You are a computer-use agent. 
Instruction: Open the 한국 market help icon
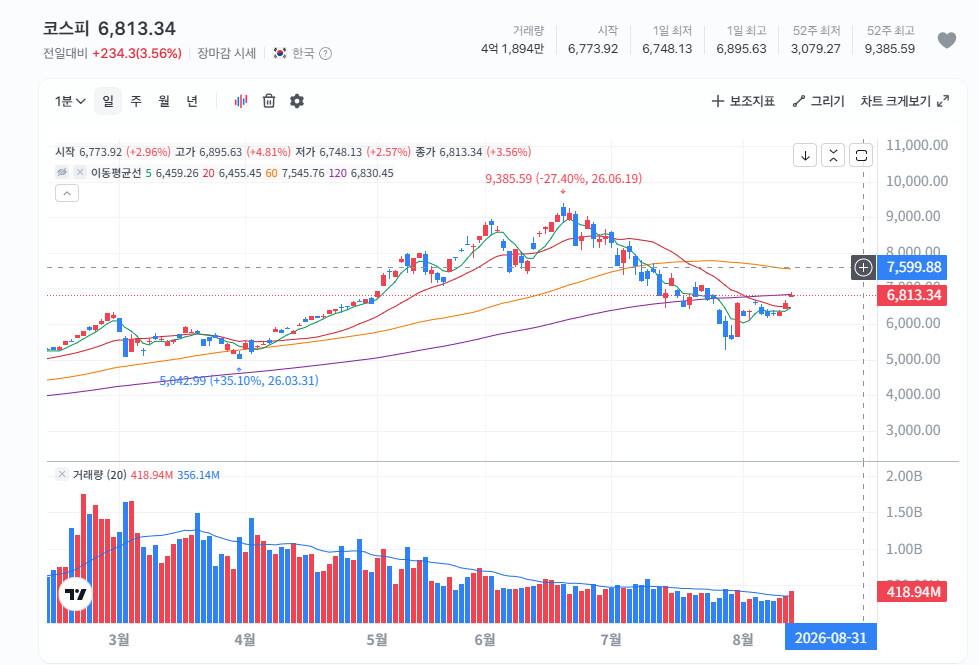(x=325, y=54)
